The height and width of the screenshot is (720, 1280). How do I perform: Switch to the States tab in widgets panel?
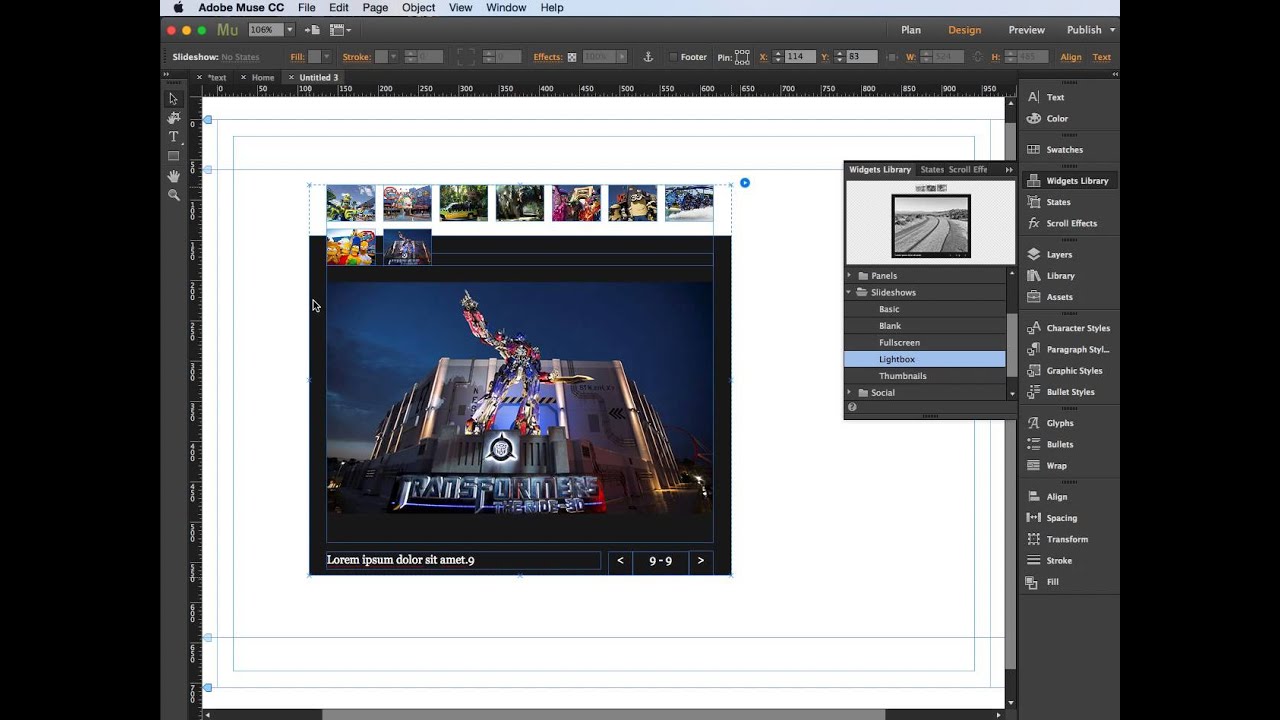click(x=932, y=170)
